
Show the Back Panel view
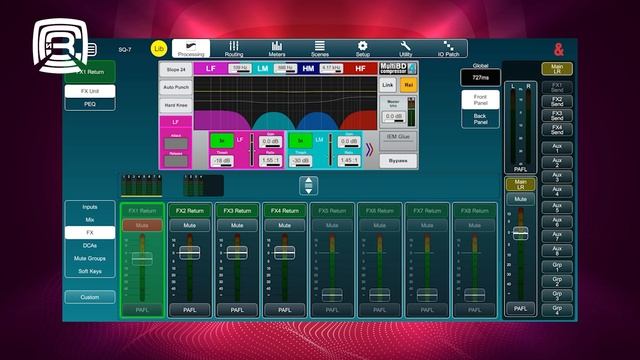480,119
